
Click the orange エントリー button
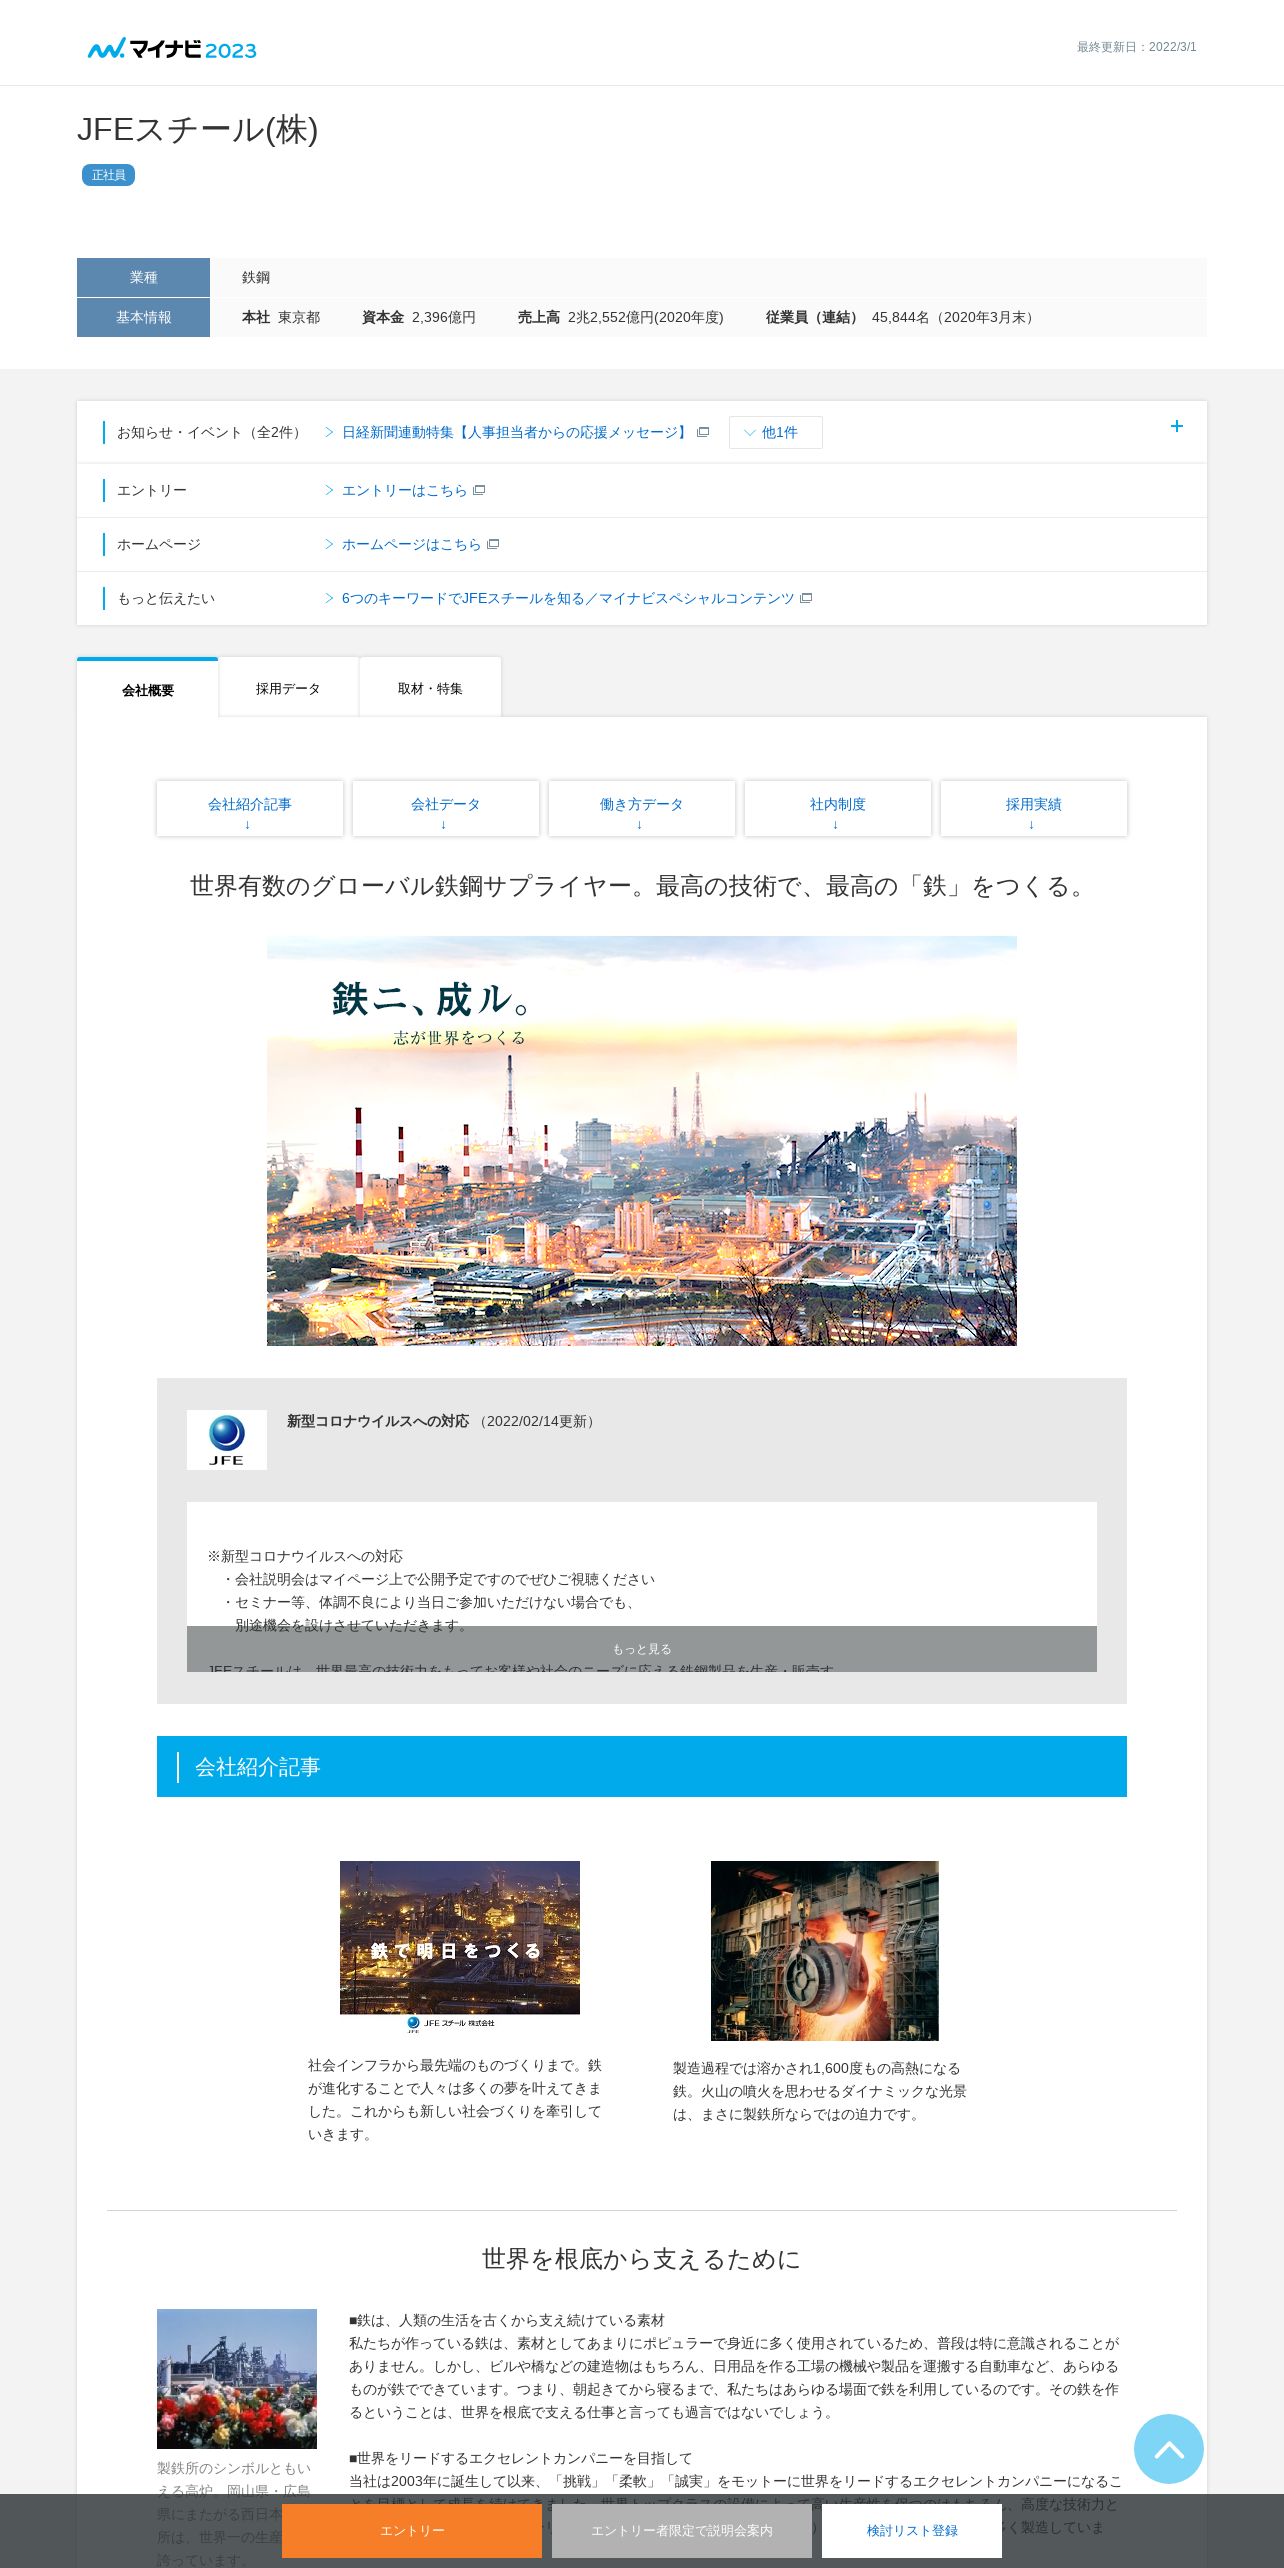click(412, 2531)
